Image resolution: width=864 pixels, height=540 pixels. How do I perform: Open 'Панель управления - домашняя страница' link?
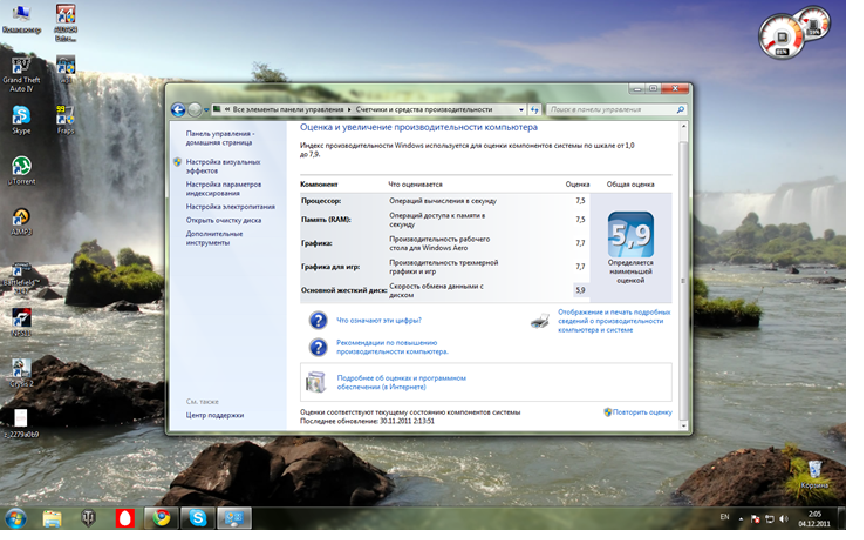[x=219, y=138]
